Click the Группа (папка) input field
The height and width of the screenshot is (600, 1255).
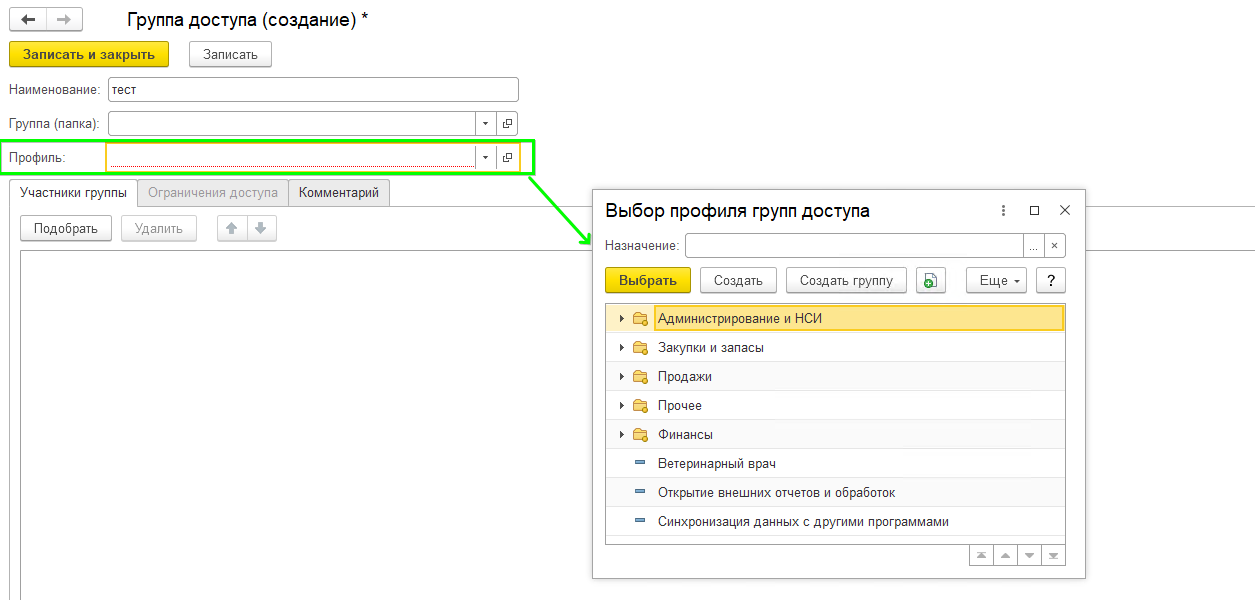point(291,123)
